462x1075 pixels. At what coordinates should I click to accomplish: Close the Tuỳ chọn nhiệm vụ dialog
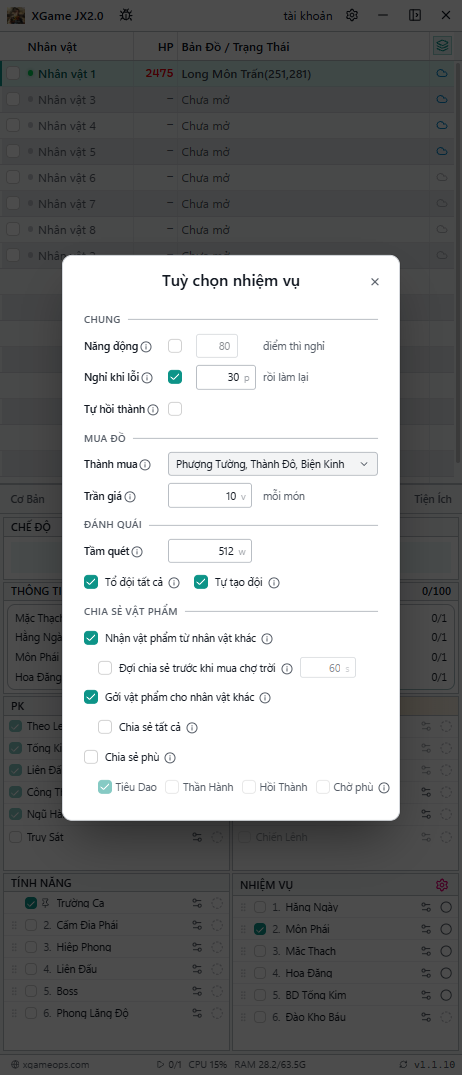[375, 282]
